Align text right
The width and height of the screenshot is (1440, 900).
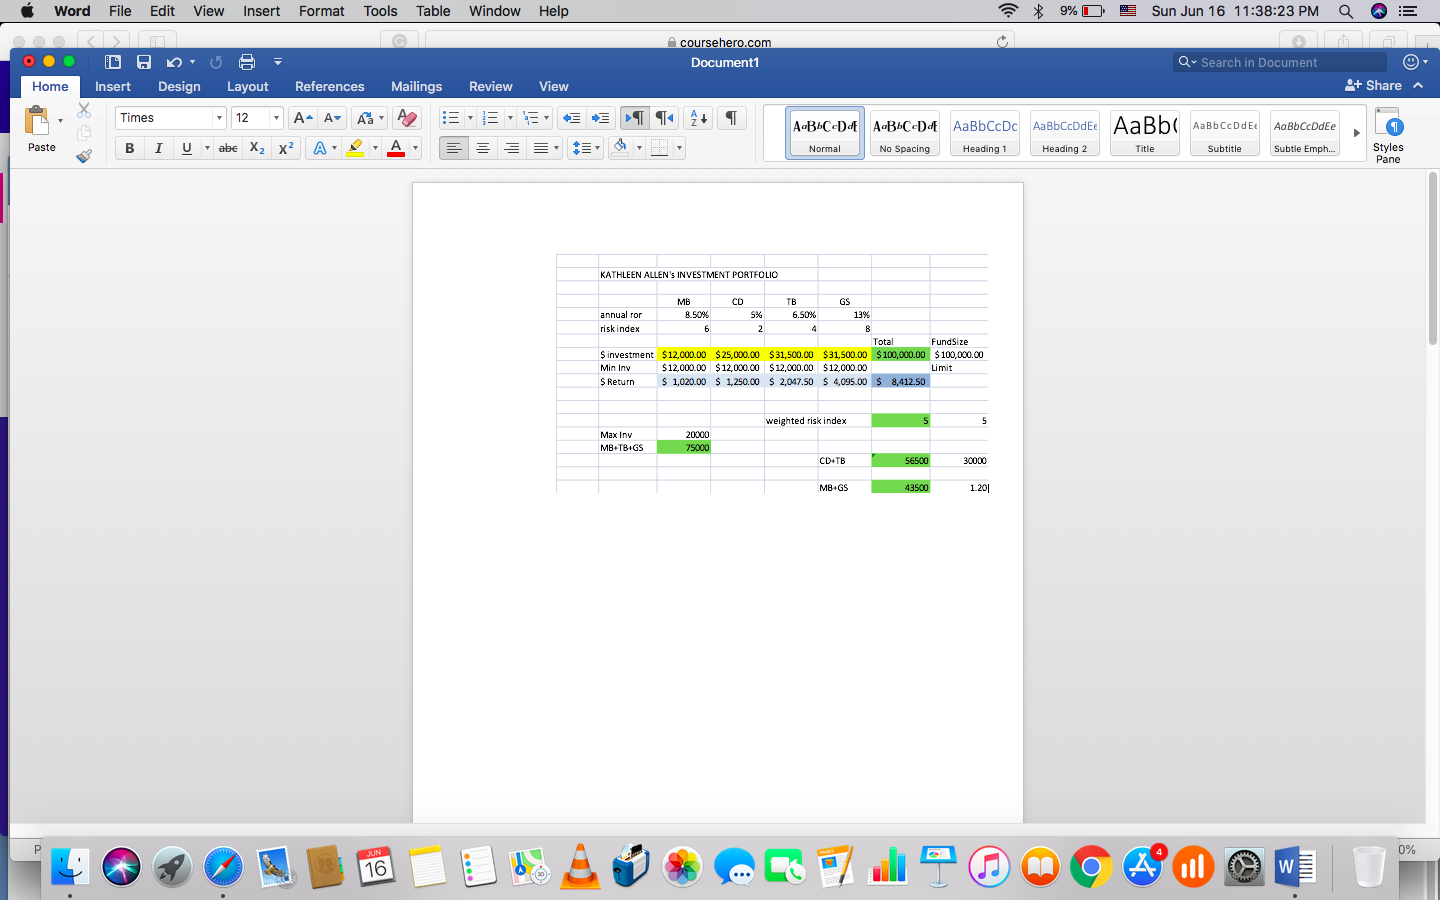(512, 148)
